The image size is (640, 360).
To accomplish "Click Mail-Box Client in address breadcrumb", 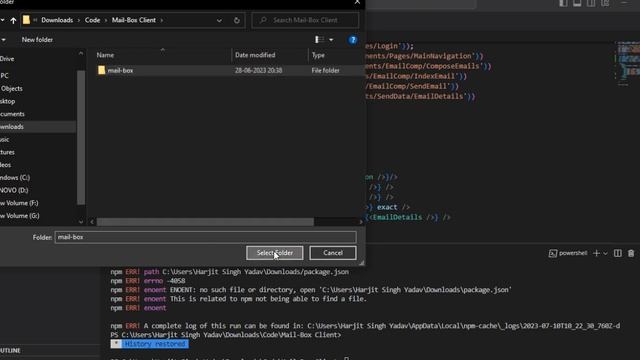I will pyautogui.click(x=134, y=20).
